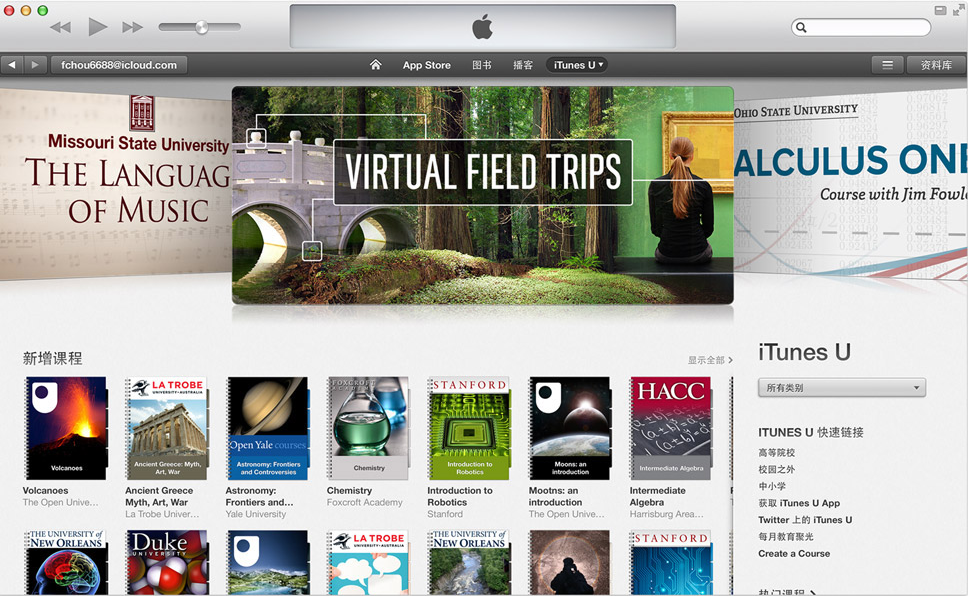
Task: Click the Fast-forward playback control
Action: click(132, 28)
